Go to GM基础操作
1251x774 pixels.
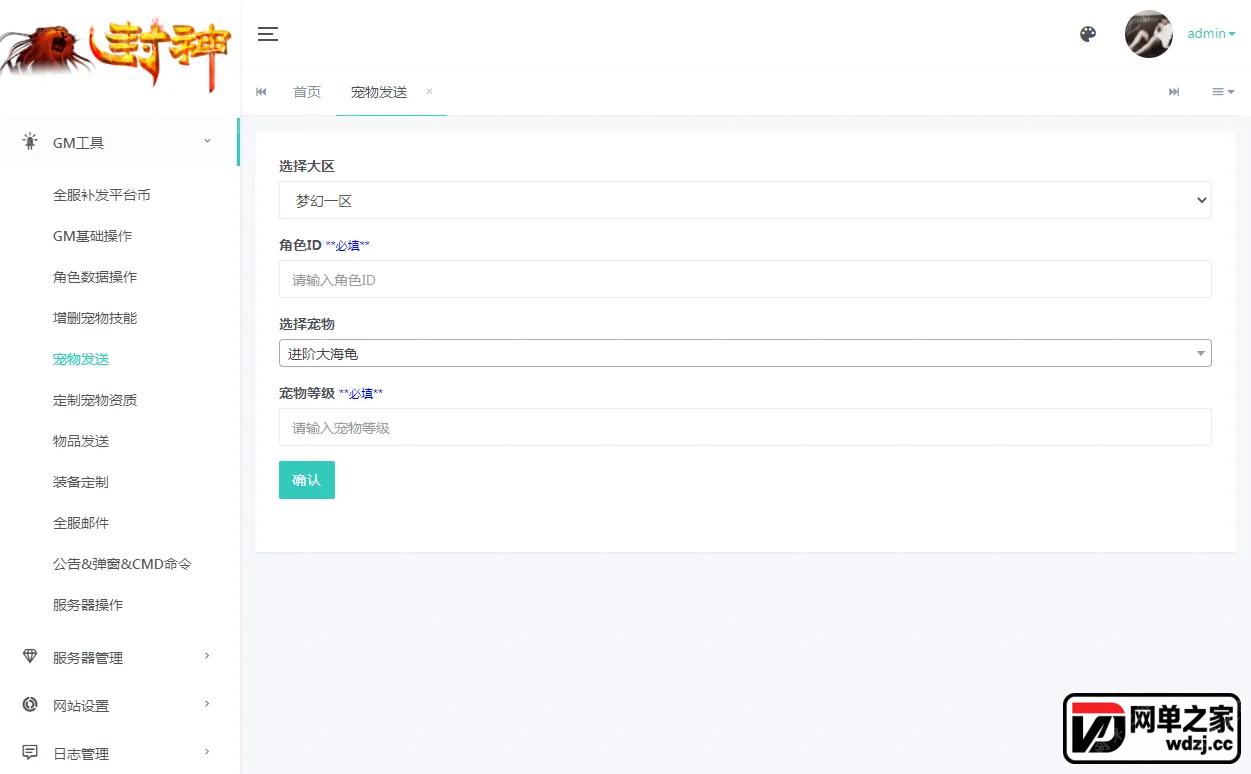92,236
